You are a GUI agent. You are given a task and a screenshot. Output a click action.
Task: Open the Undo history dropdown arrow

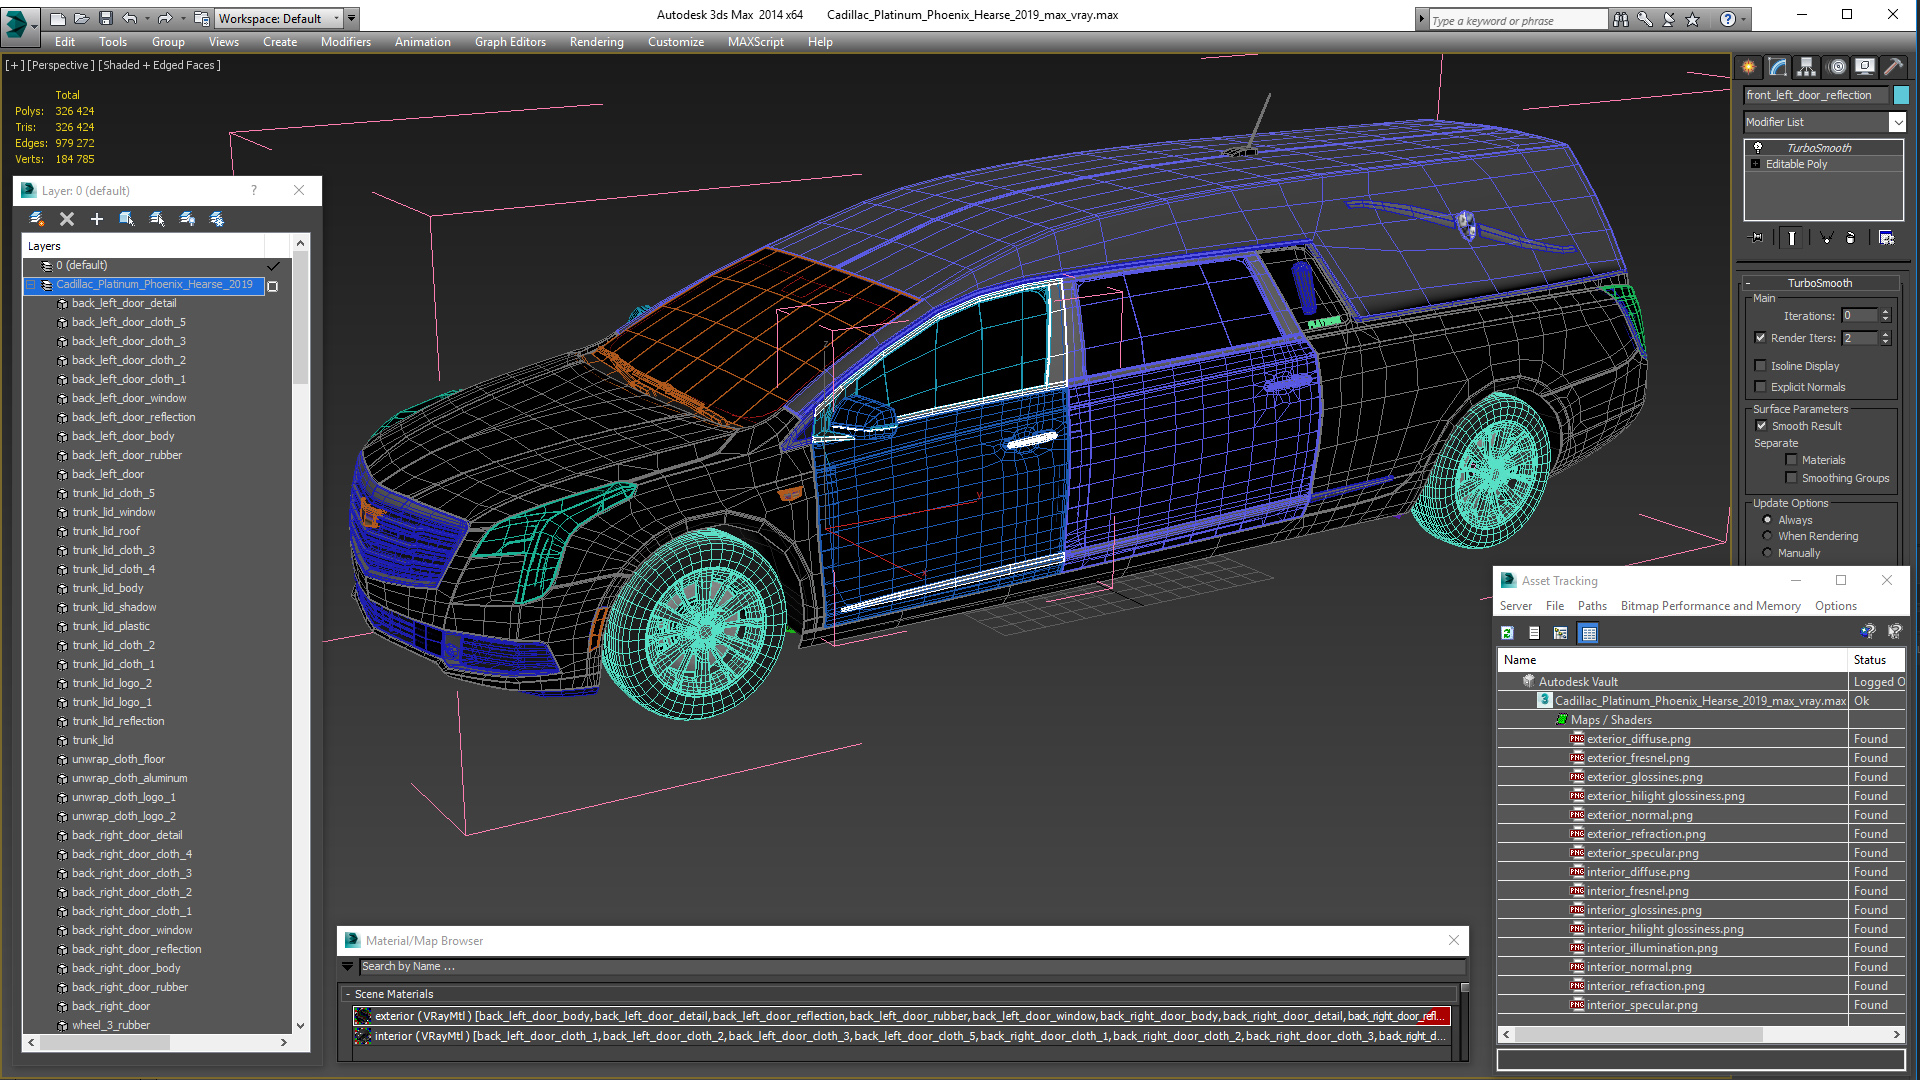click(x=146, y=19)
